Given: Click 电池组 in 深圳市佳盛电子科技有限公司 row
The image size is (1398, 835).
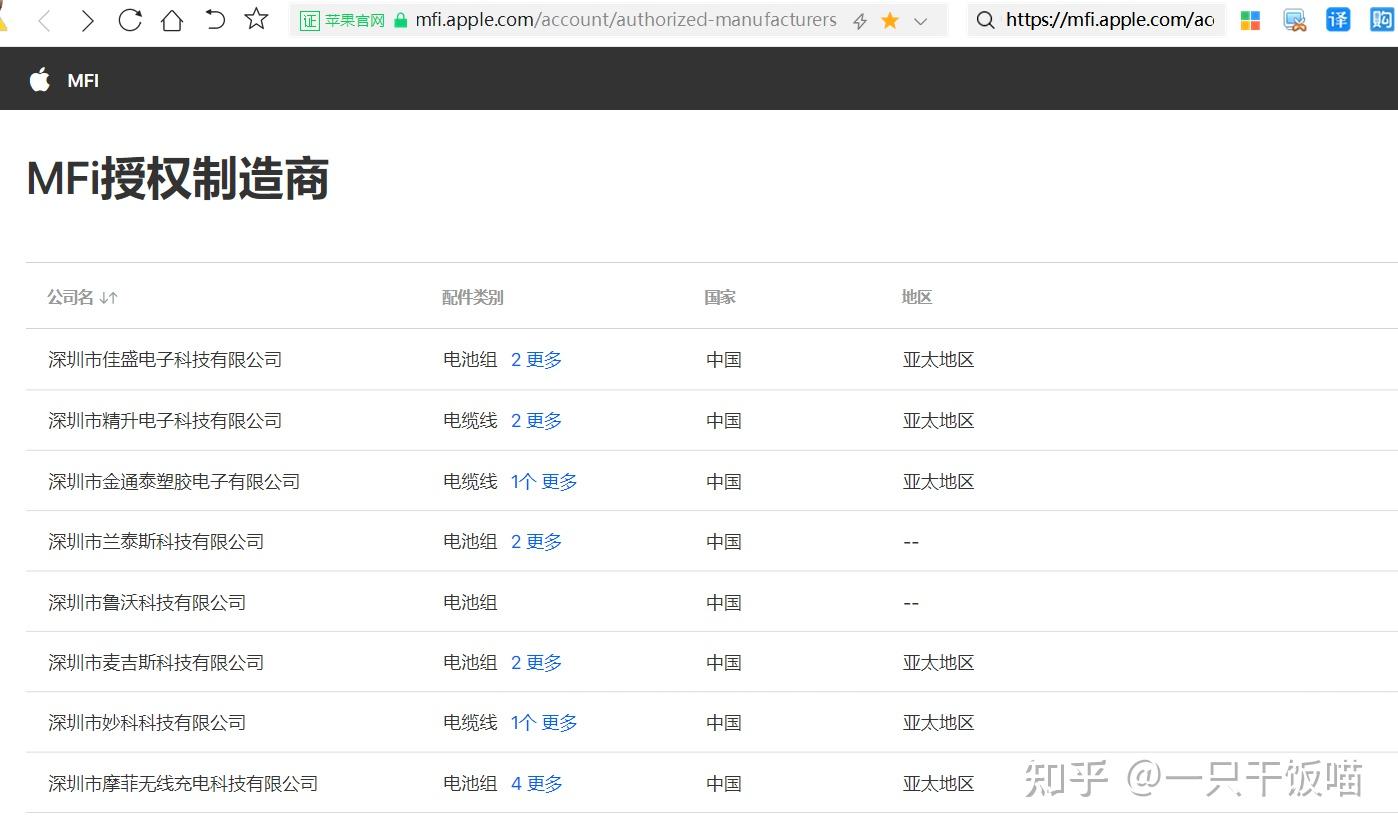Looking at the screenshot, I should 470,360.
